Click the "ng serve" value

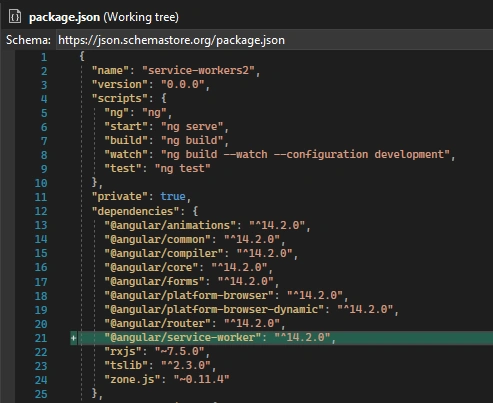pos(192,126)
